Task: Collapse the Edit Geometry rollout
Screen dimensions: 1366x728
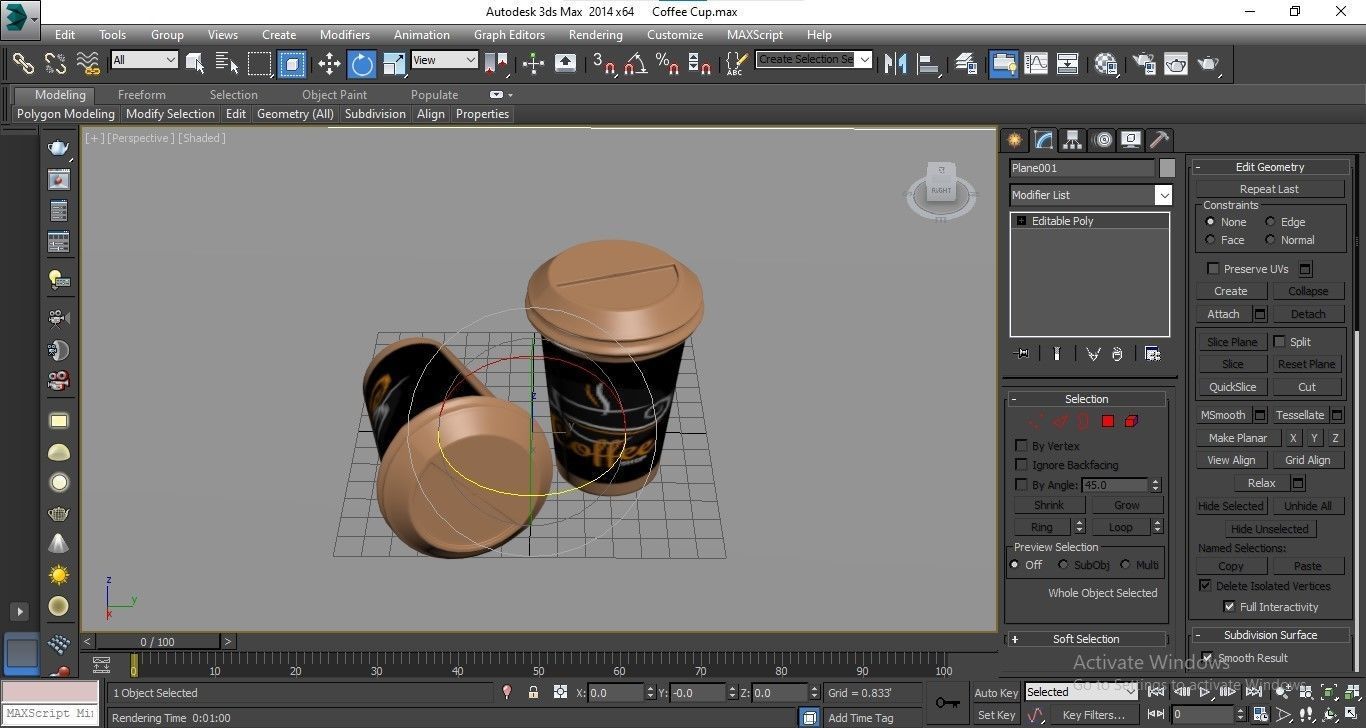Action: (x=1269, y=167)
